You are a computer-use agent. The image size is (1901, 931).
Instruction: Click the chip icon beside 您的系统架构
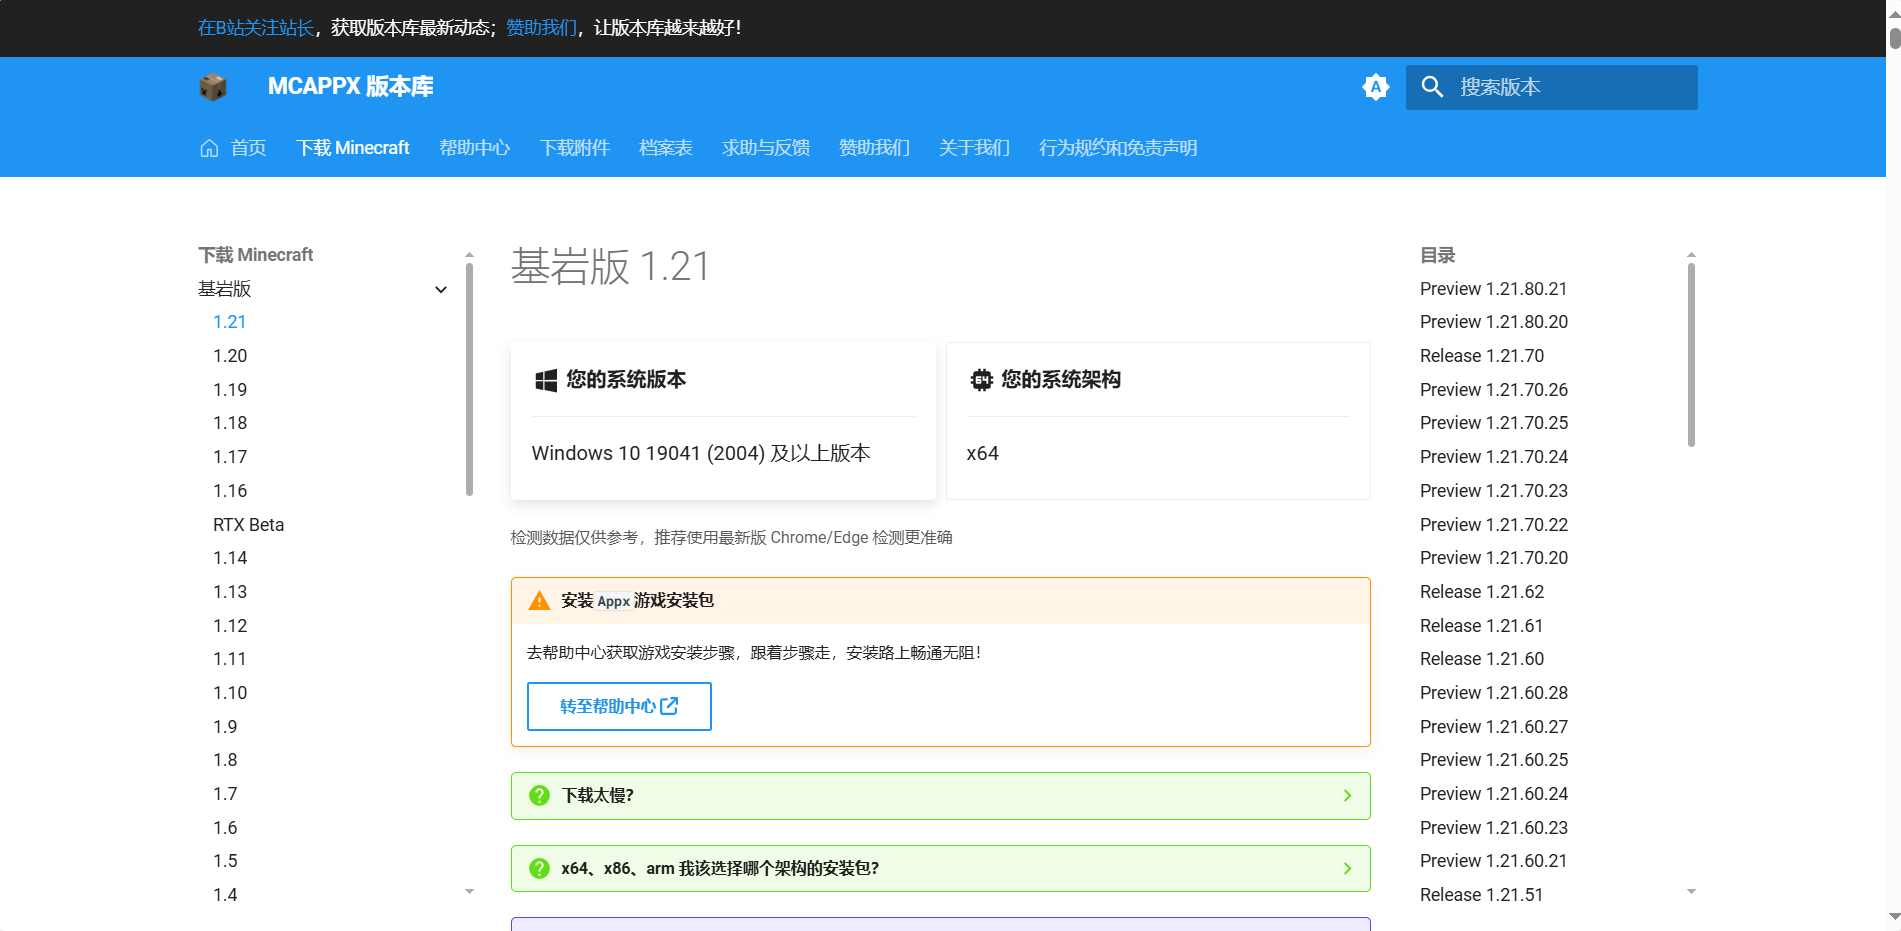(982, 380)
